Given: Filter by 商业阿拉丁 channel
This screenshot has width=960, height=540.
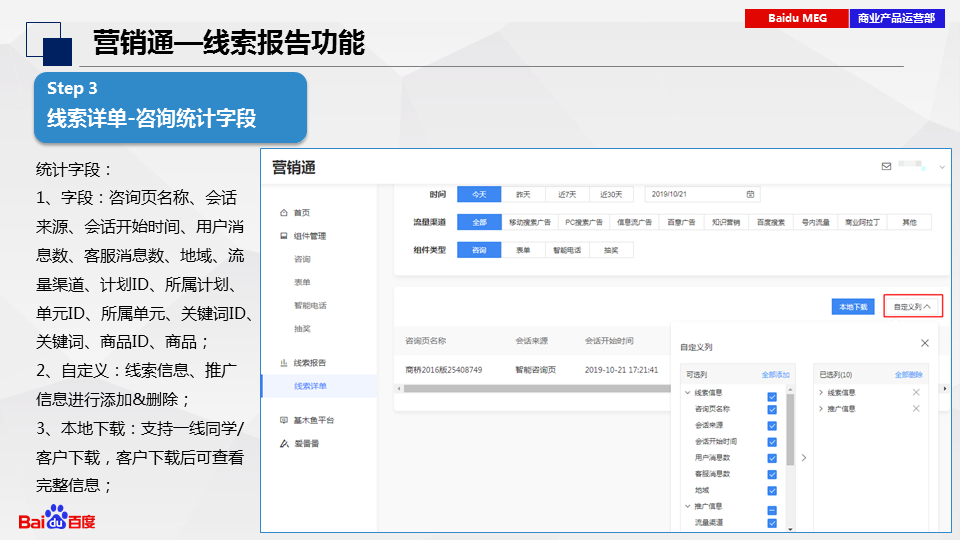Looking at the screenshot, I should (863, 222).
